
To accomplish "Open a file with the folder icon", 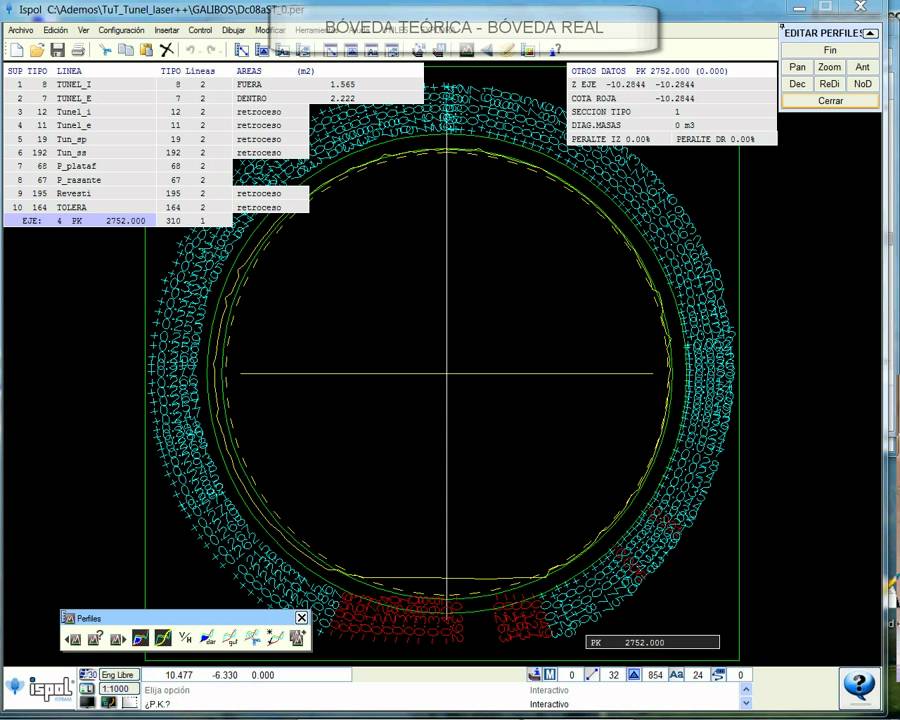I will tap(37, 51).
